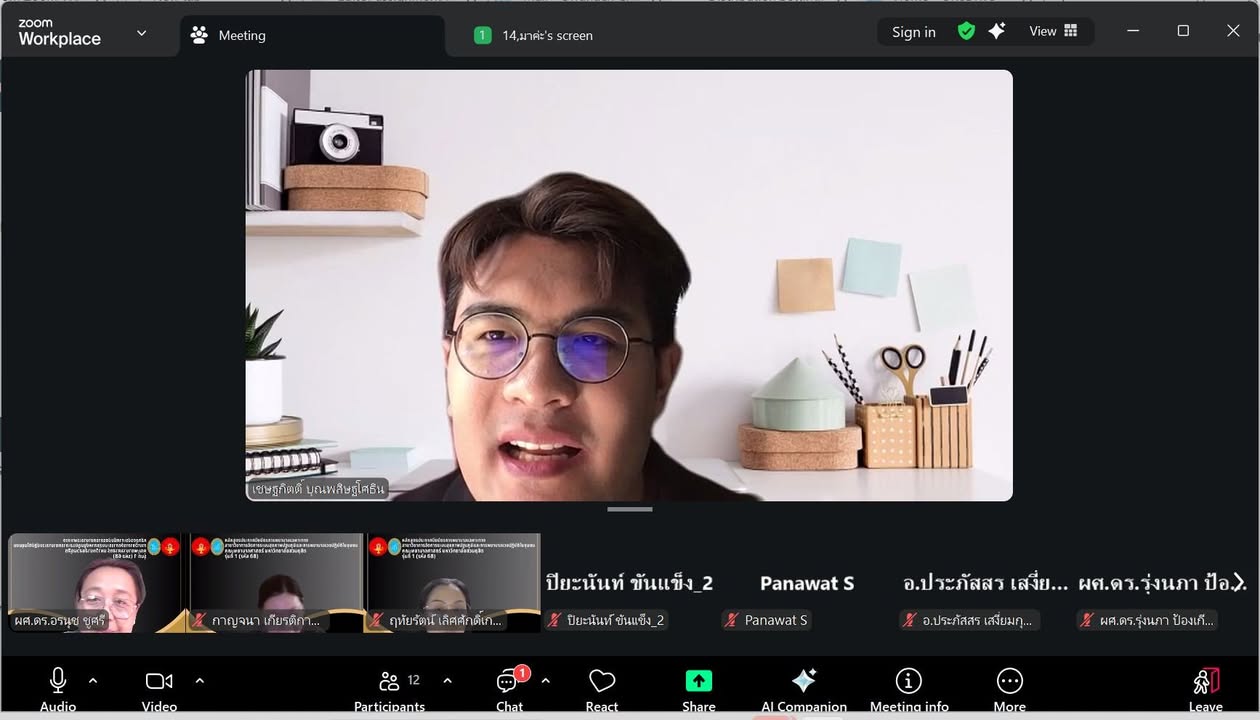Open the Participants list icon

click(390, 682)
